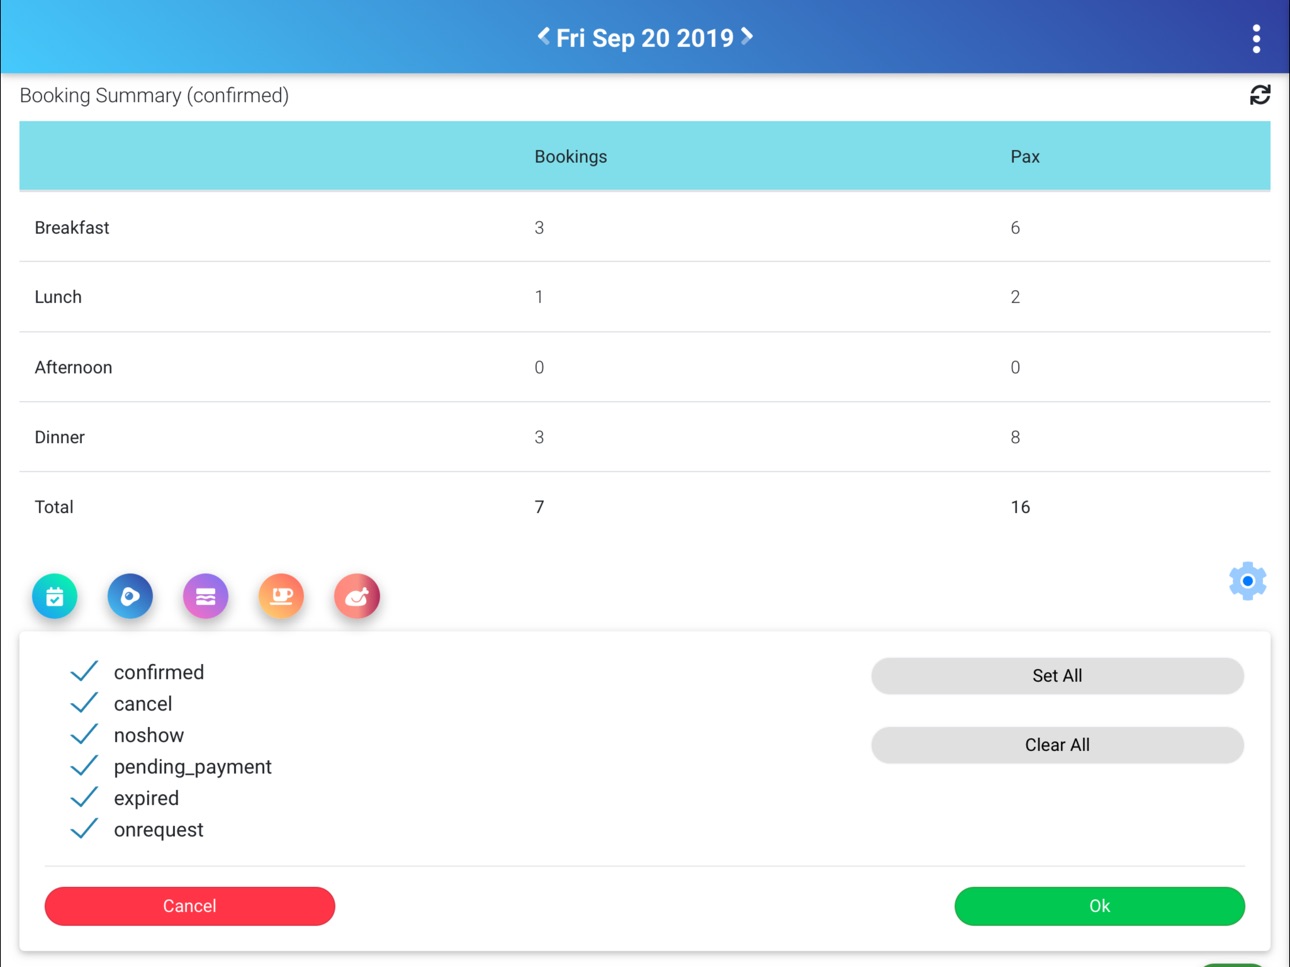This screenshot has height=967, width=1290.
Task: Select the Dinner row label
Action: 60,437
